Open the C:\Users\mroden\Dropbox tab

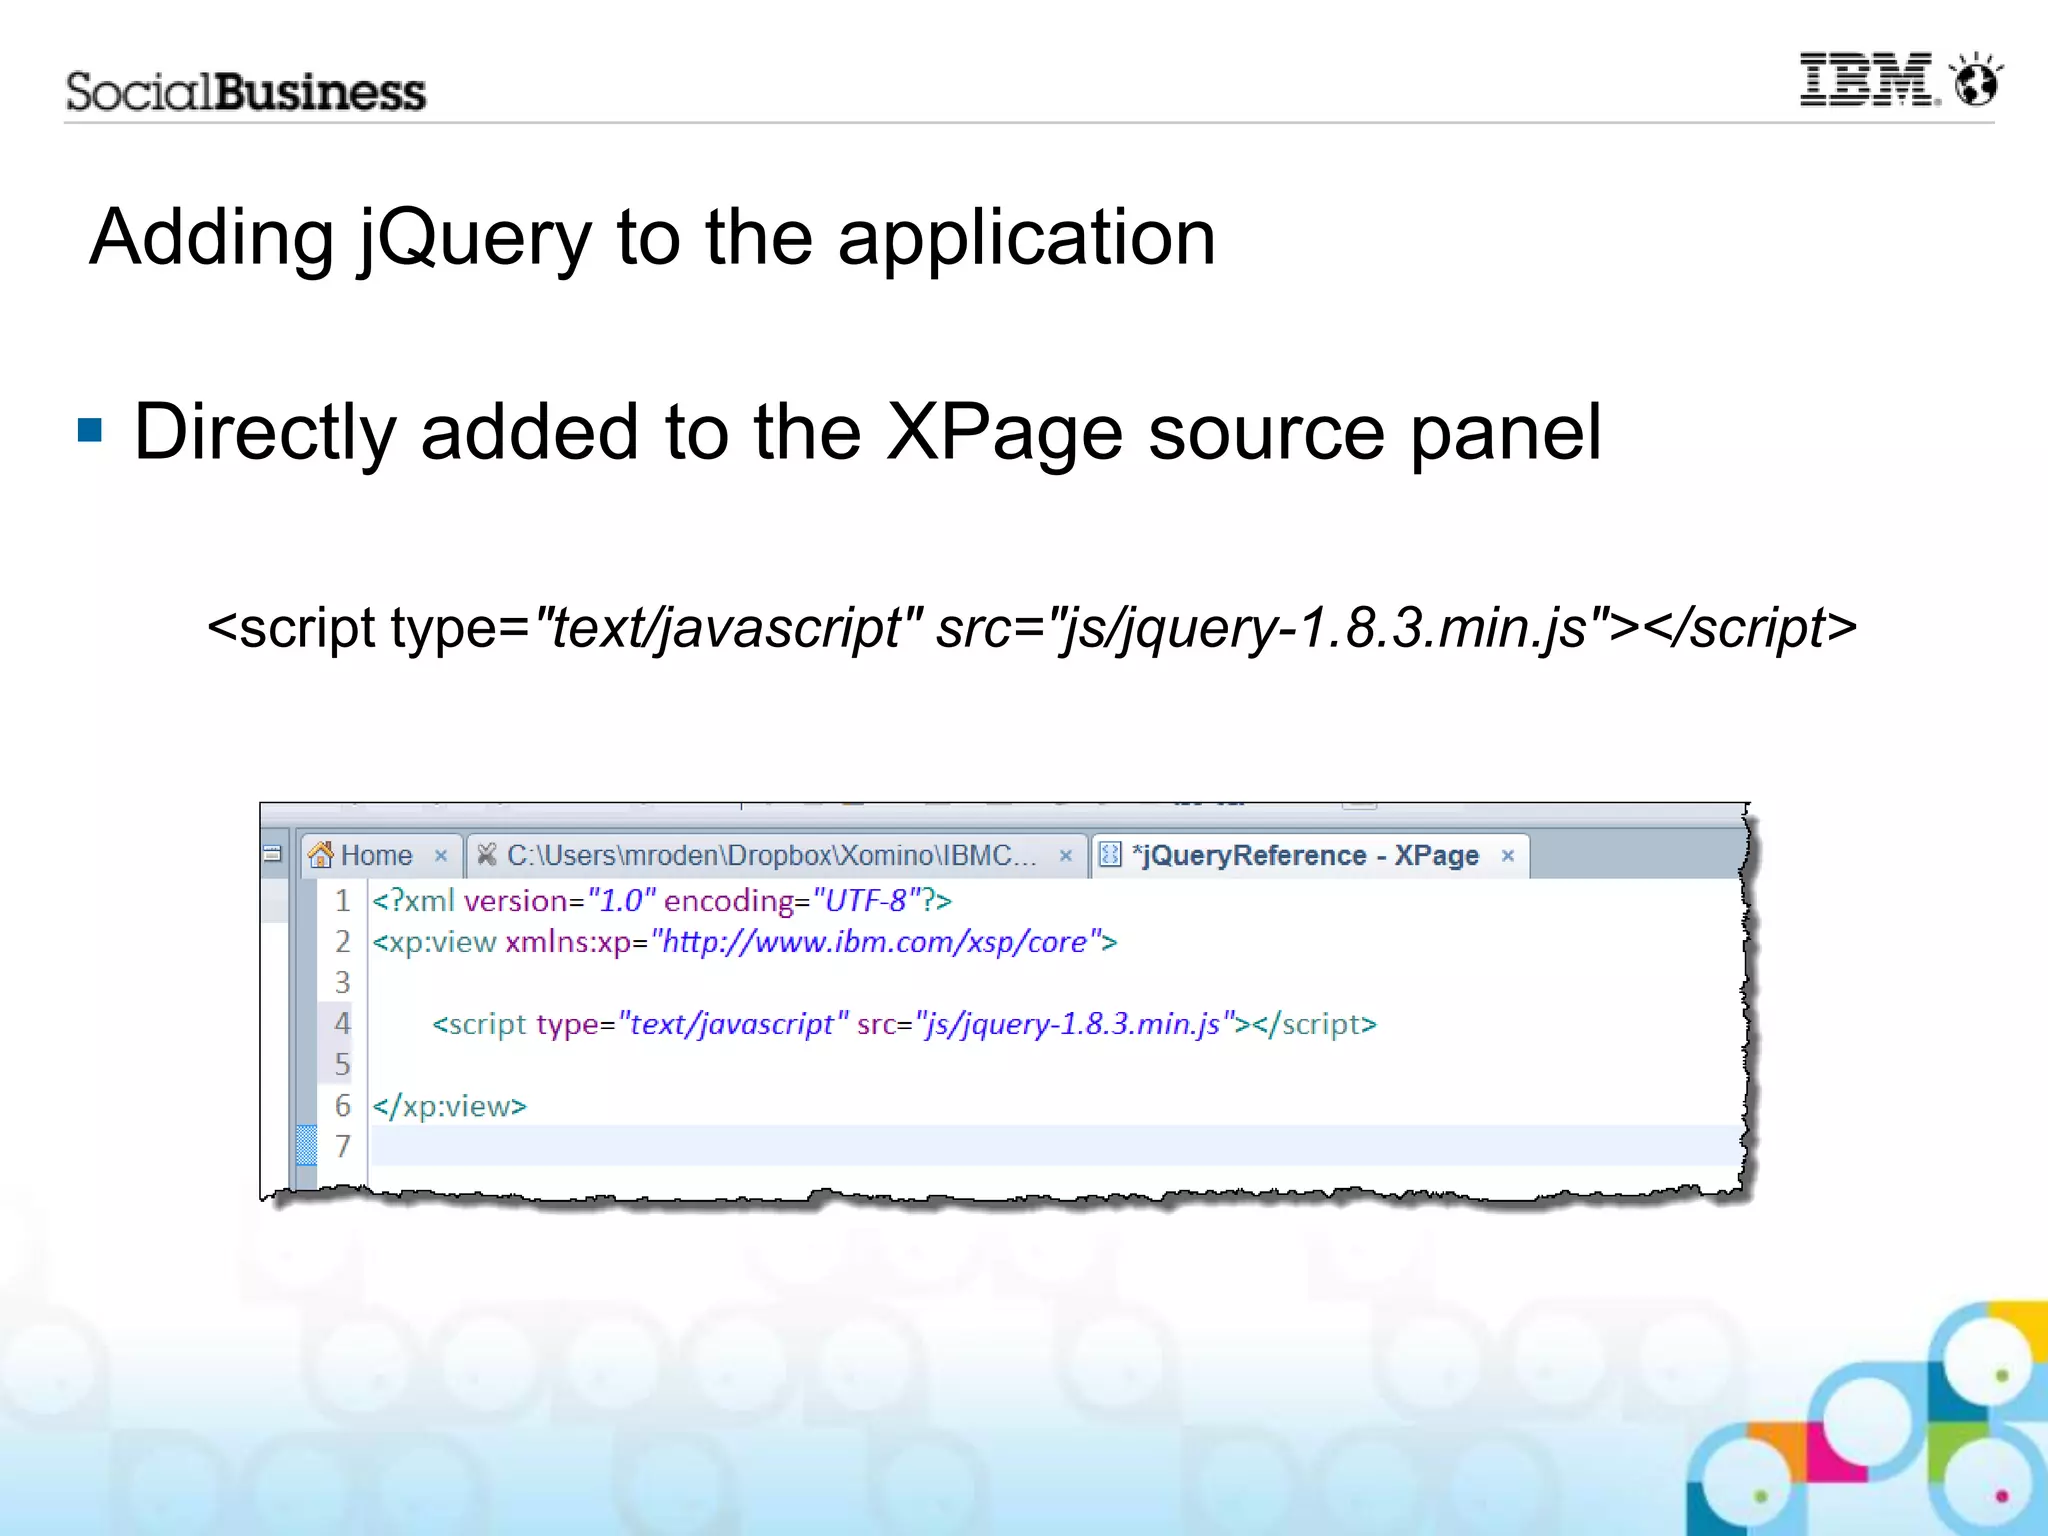tap(778, 855)
